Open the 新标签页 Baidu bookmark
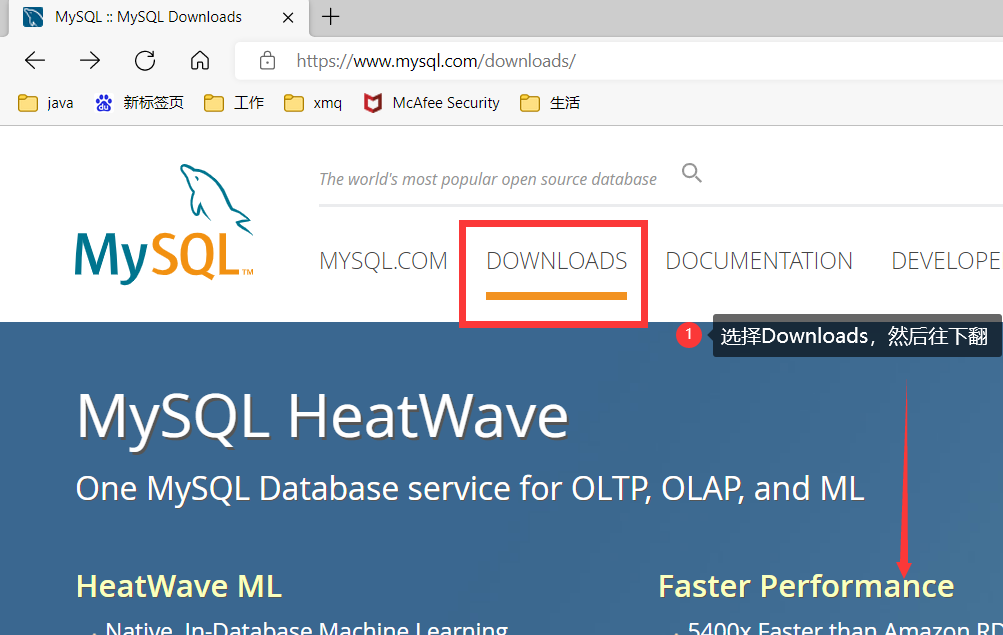The image size is (1003, 635). click(x=139, y=103)
